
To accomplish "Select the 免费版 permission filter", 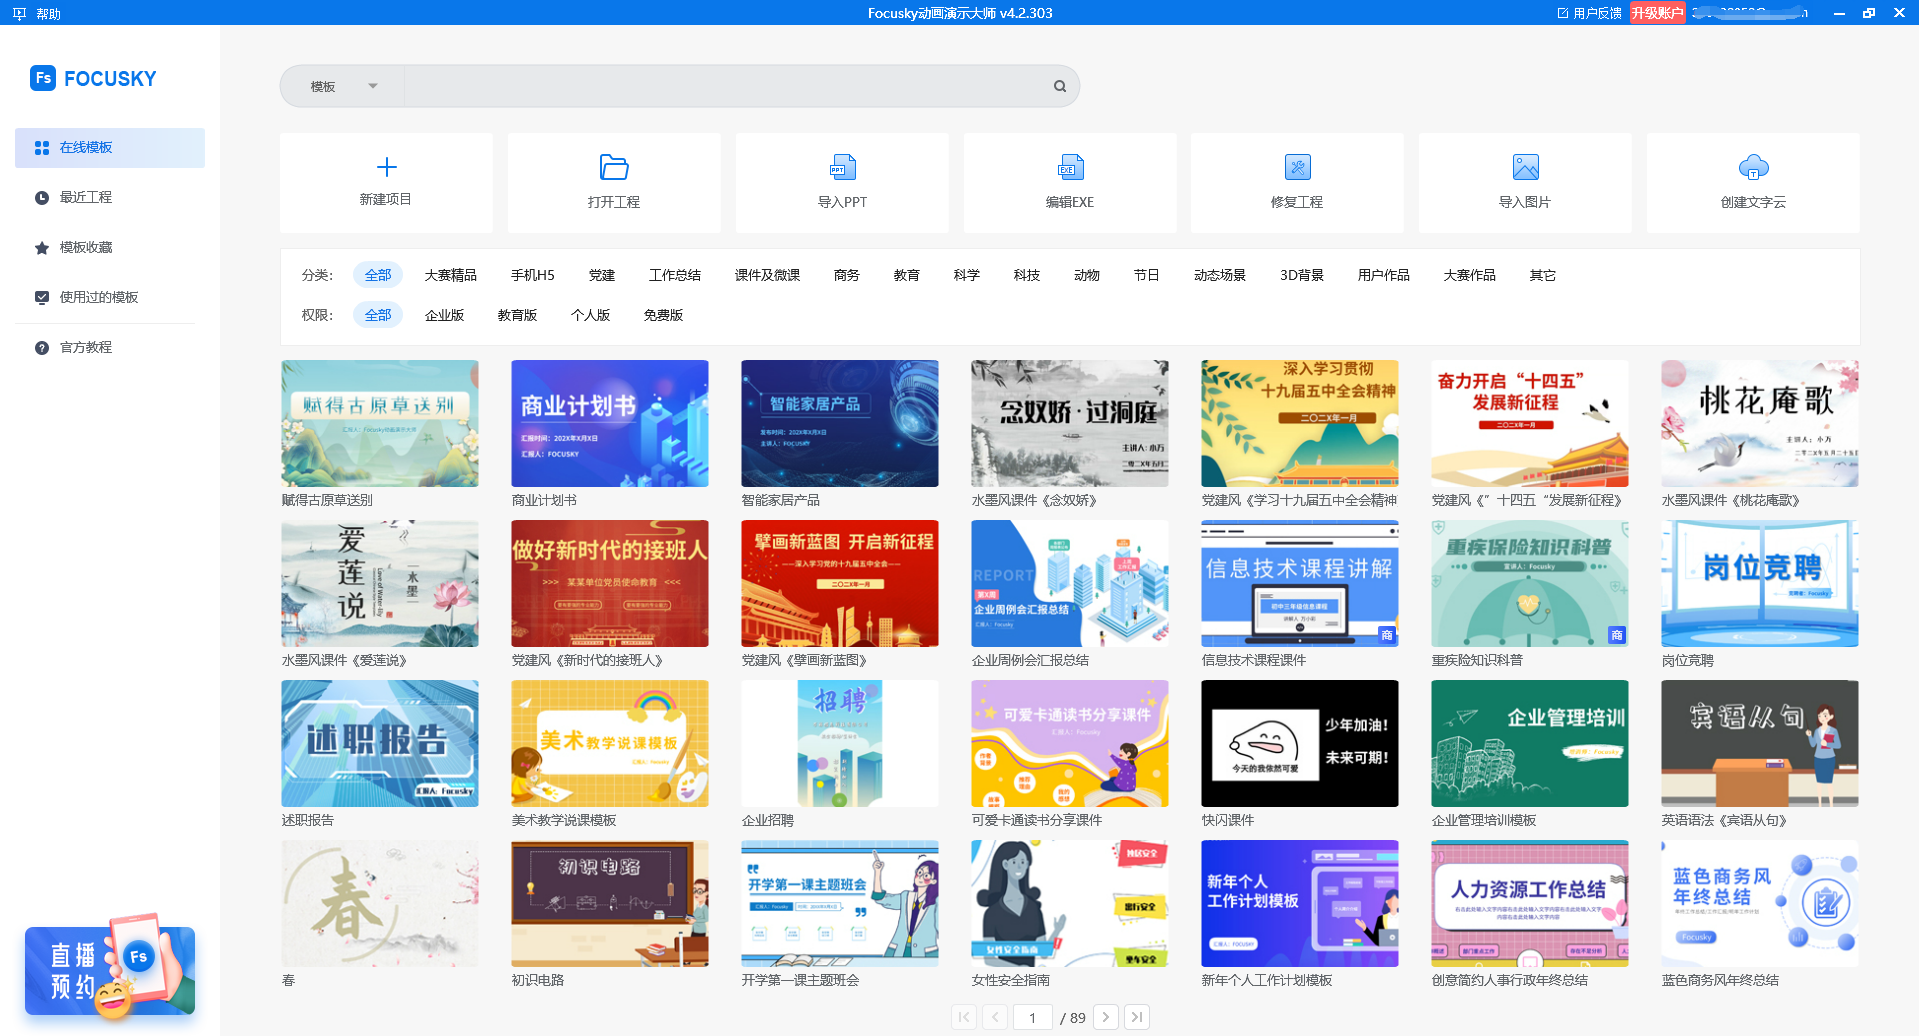I will (x=663, y=315).
